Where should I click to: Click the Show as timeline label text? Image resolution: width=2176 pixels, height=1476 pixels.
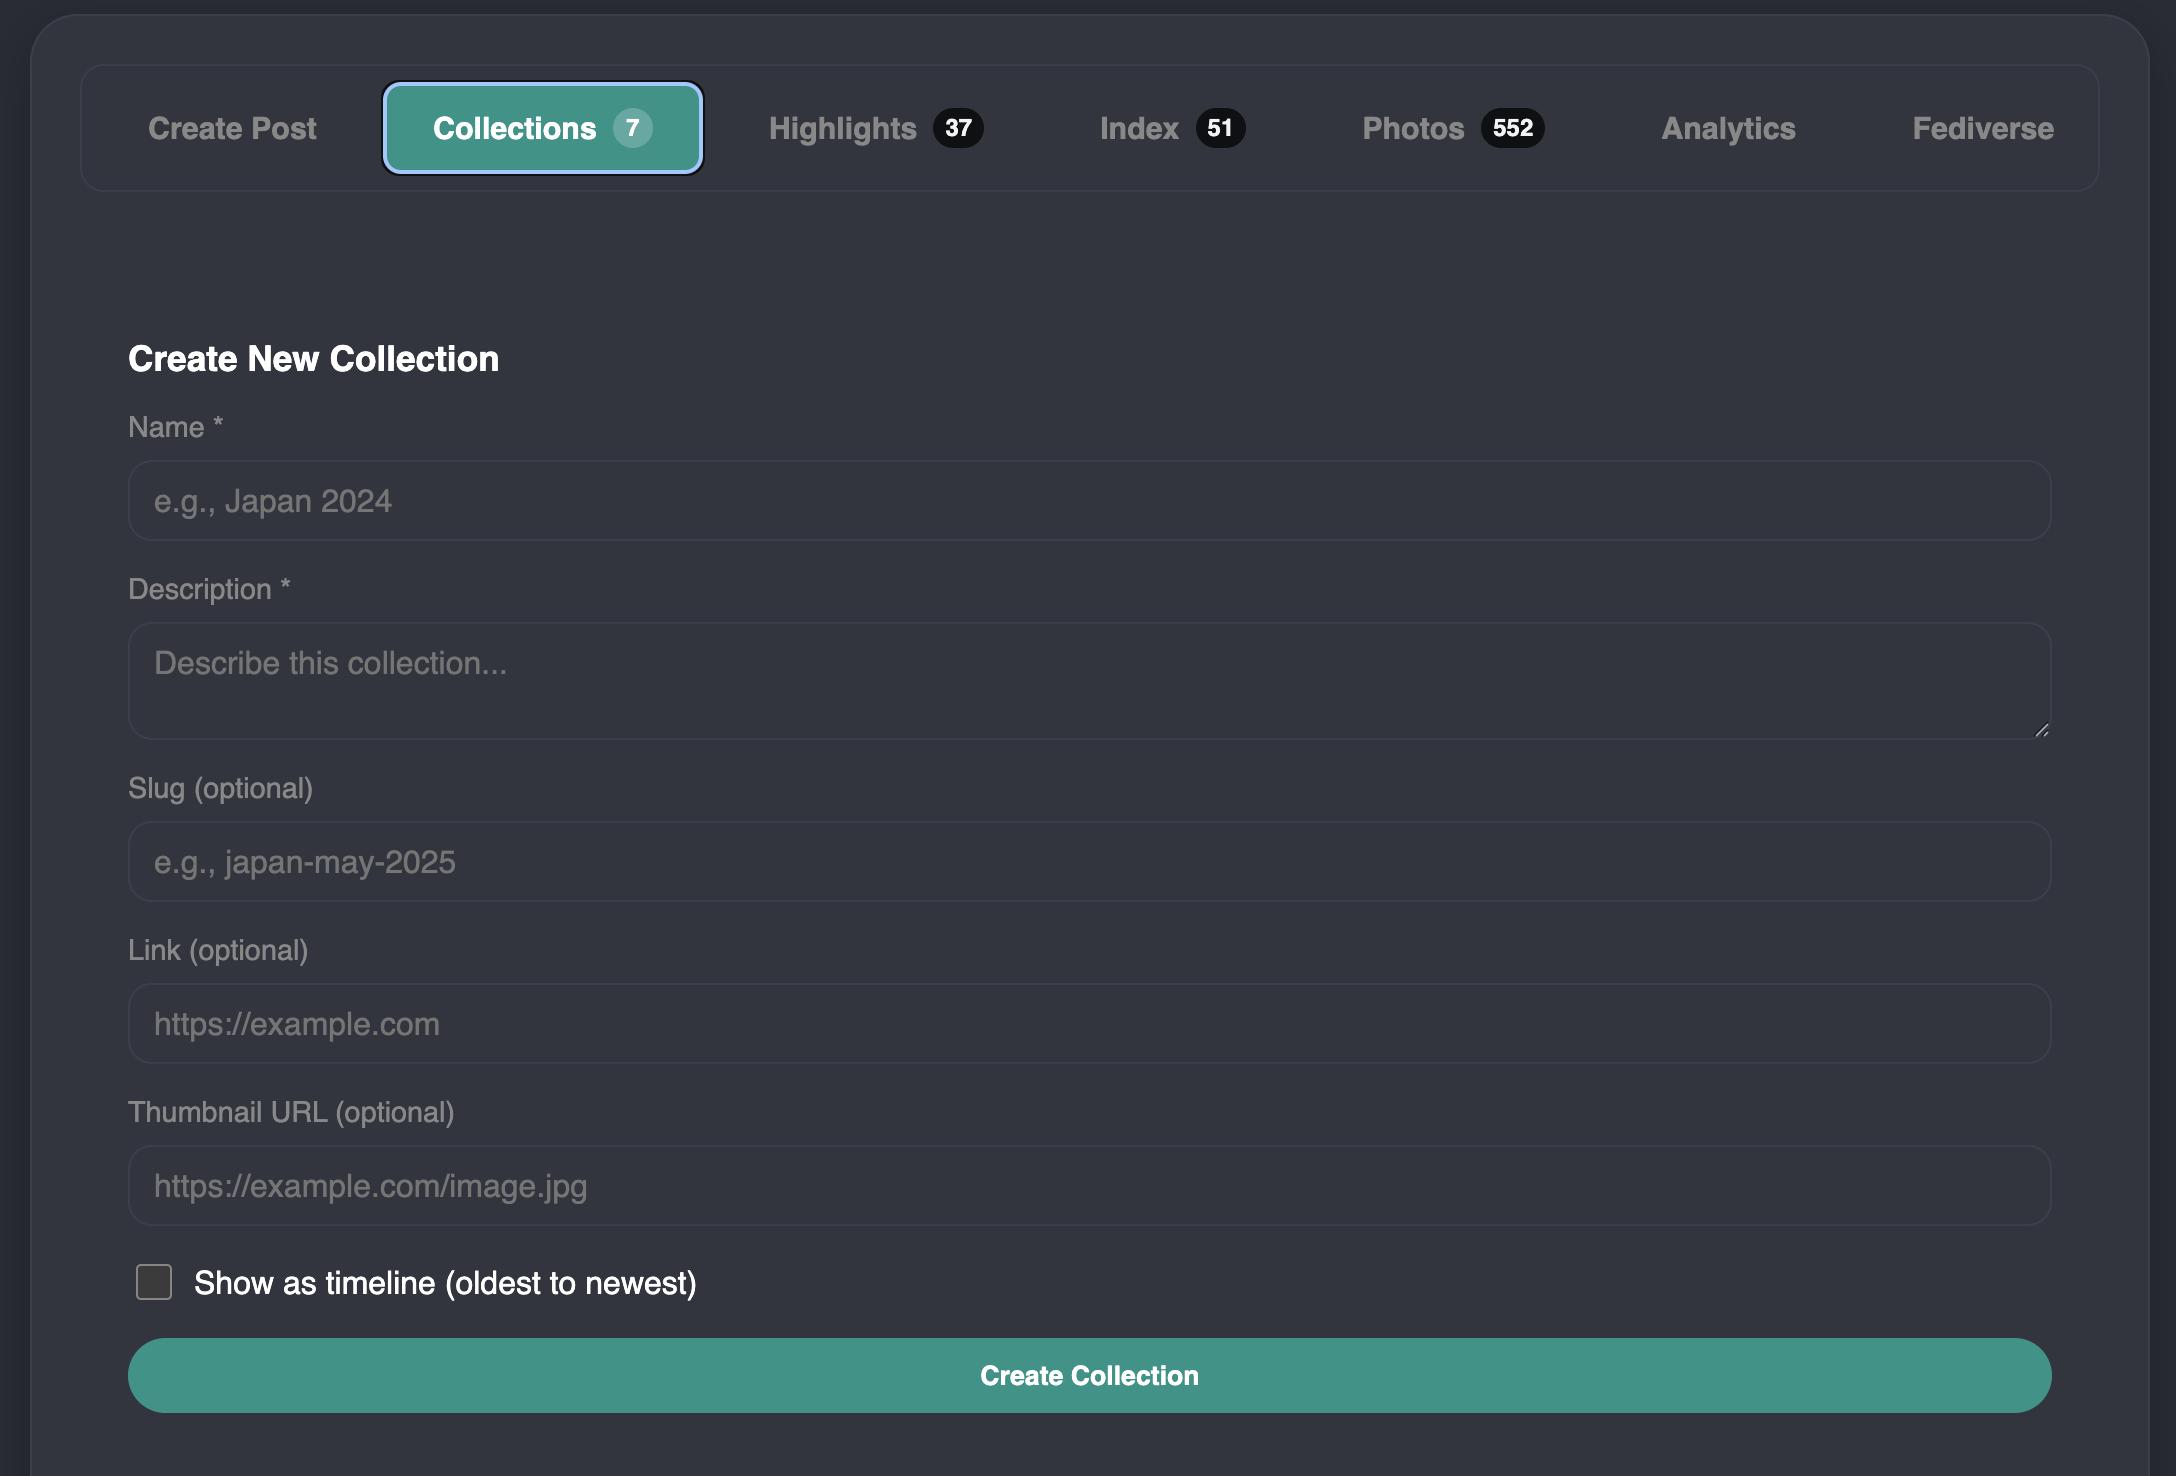point(445,1283)
